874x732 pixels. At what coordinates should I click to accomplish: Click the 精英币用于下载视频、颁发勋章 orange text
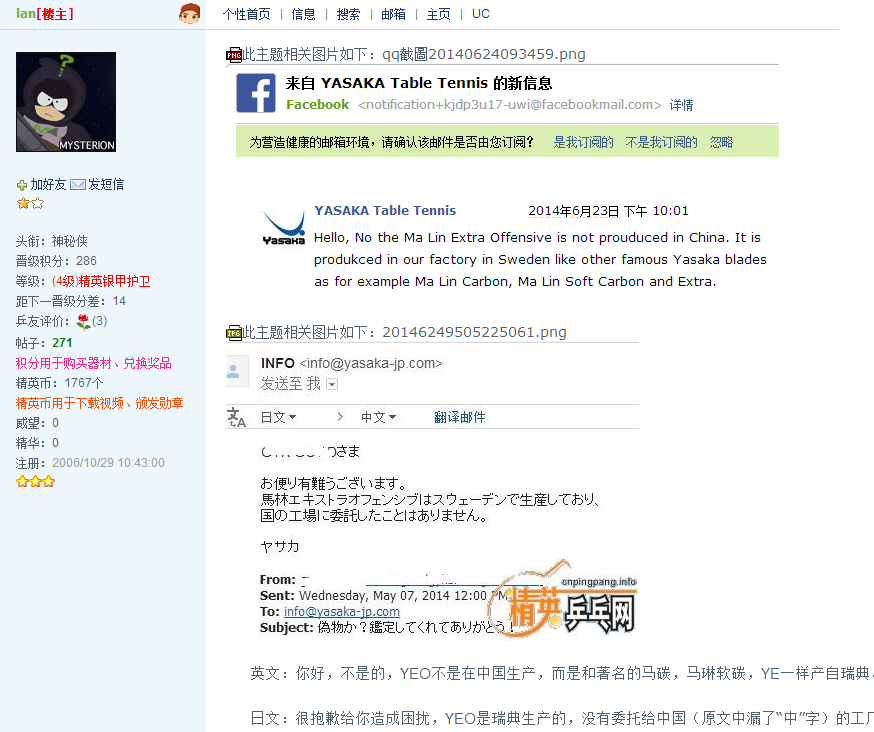click(99, 403)
